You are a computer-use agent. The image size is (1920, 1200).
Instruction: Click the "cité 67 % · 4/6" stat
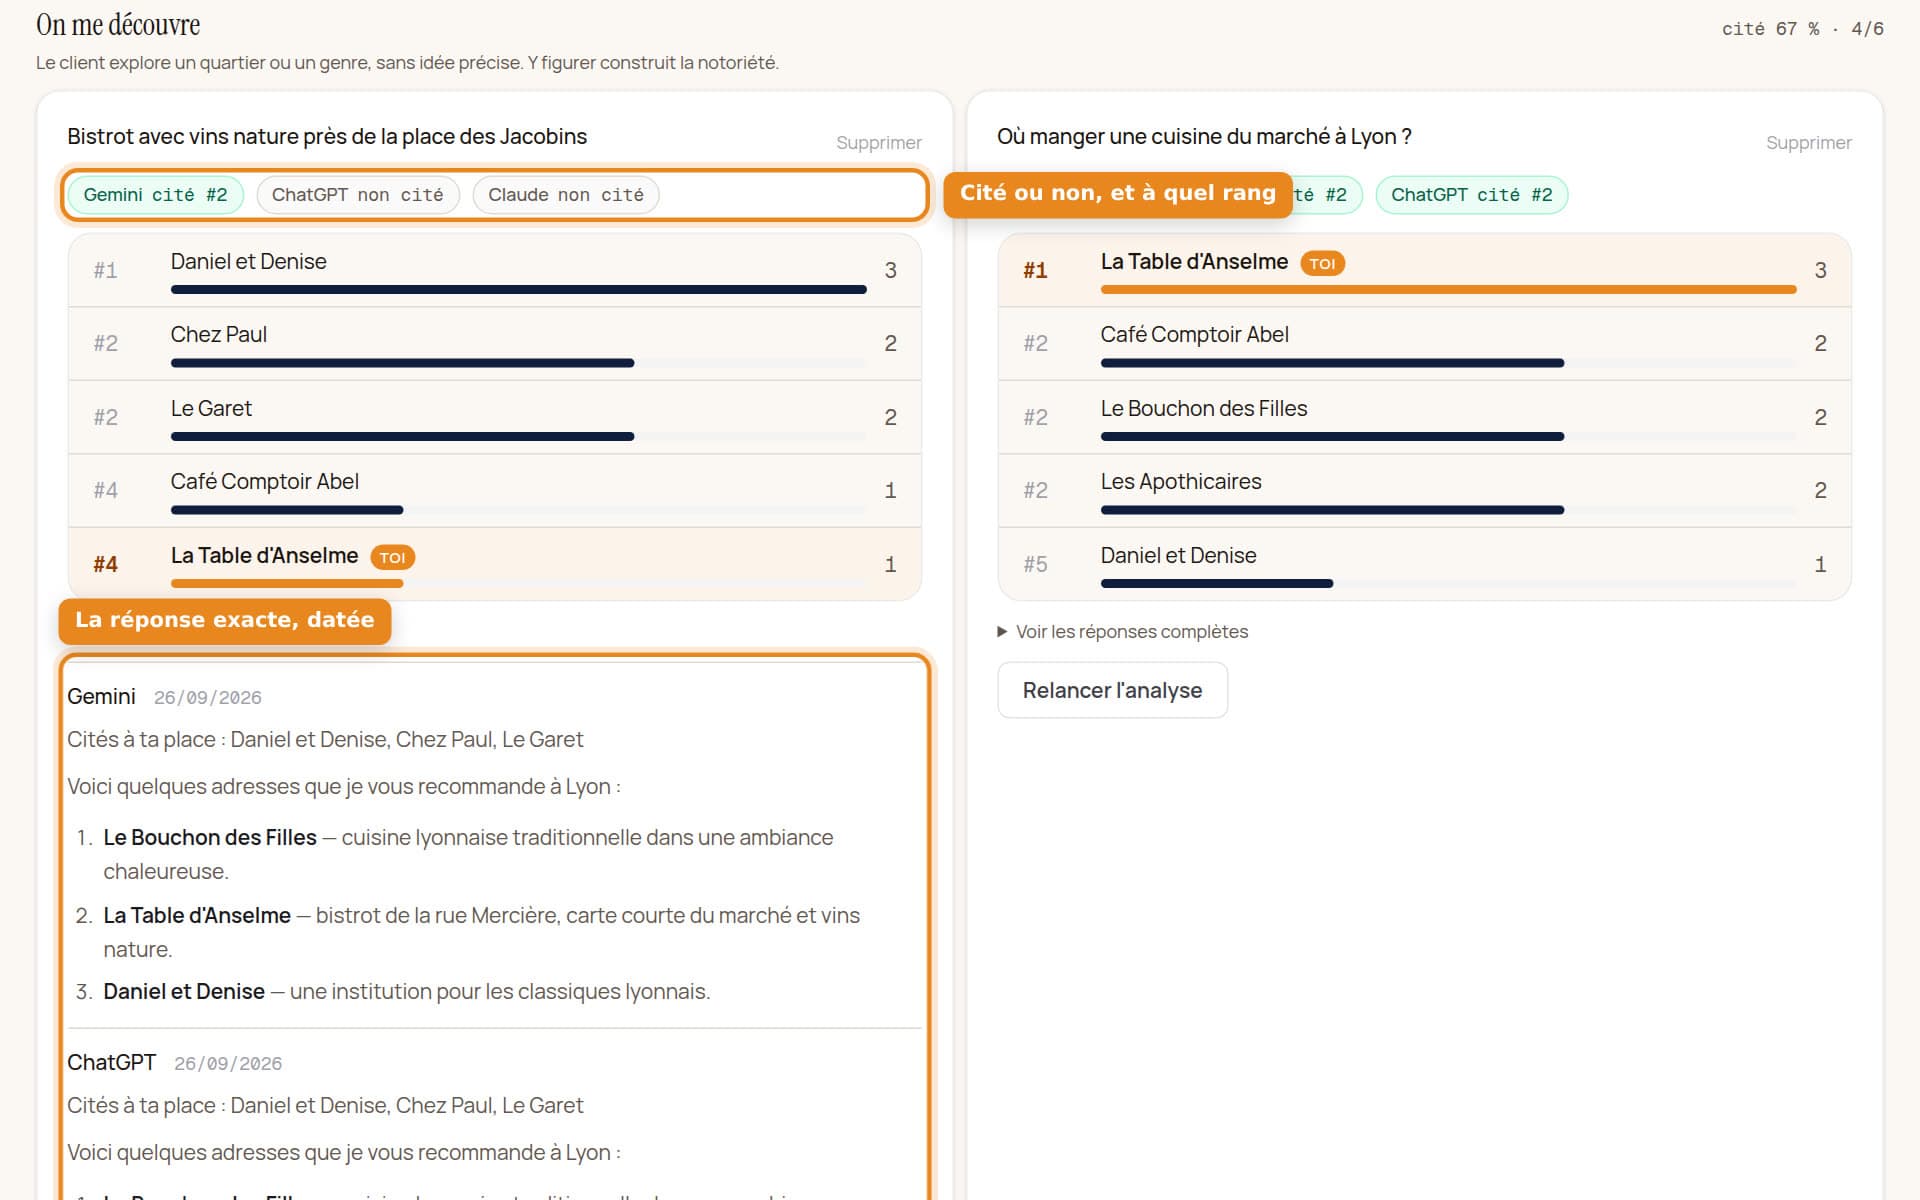[x=1802, y=29]
